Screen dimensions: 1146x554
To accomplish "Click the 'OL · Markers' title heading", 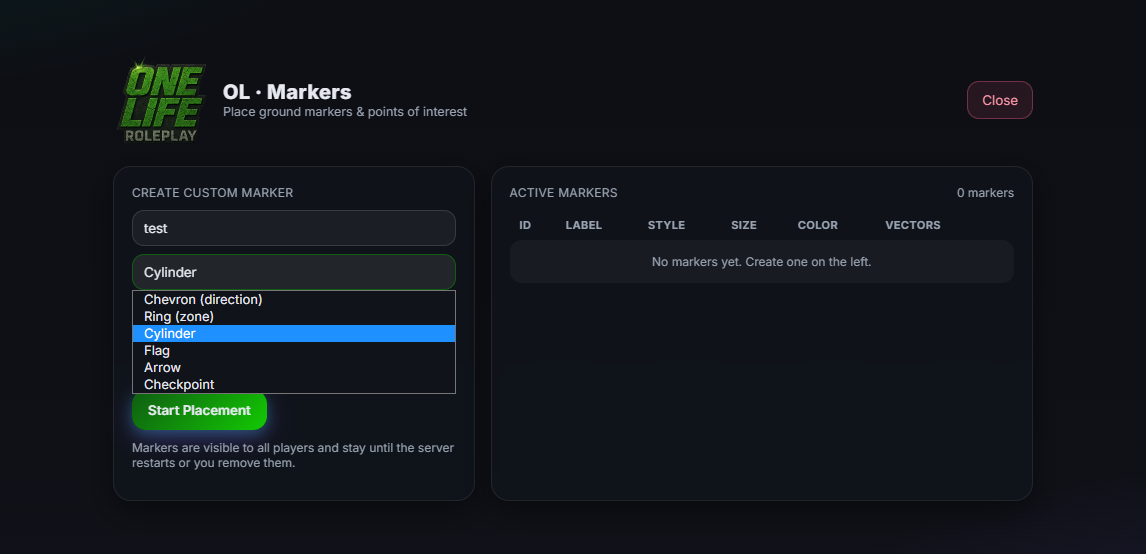I will click(x=286, y=92).
